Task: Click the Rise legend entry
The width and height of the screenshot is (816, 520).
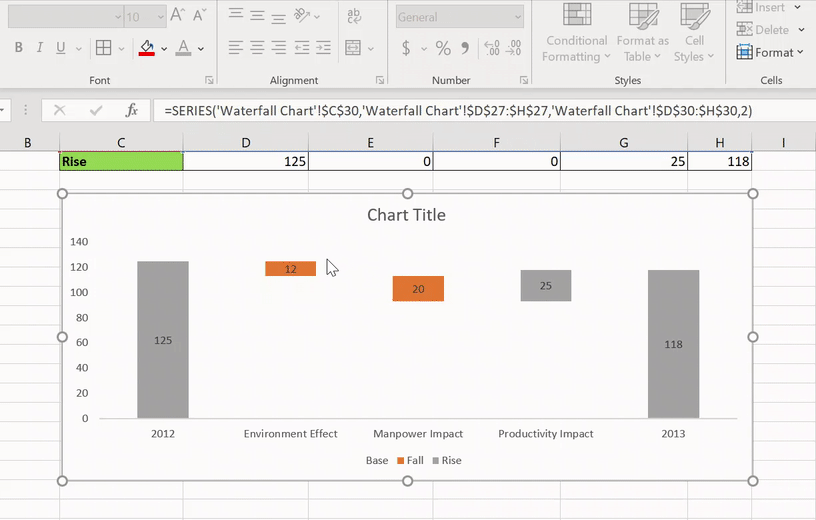Action: 447,460
